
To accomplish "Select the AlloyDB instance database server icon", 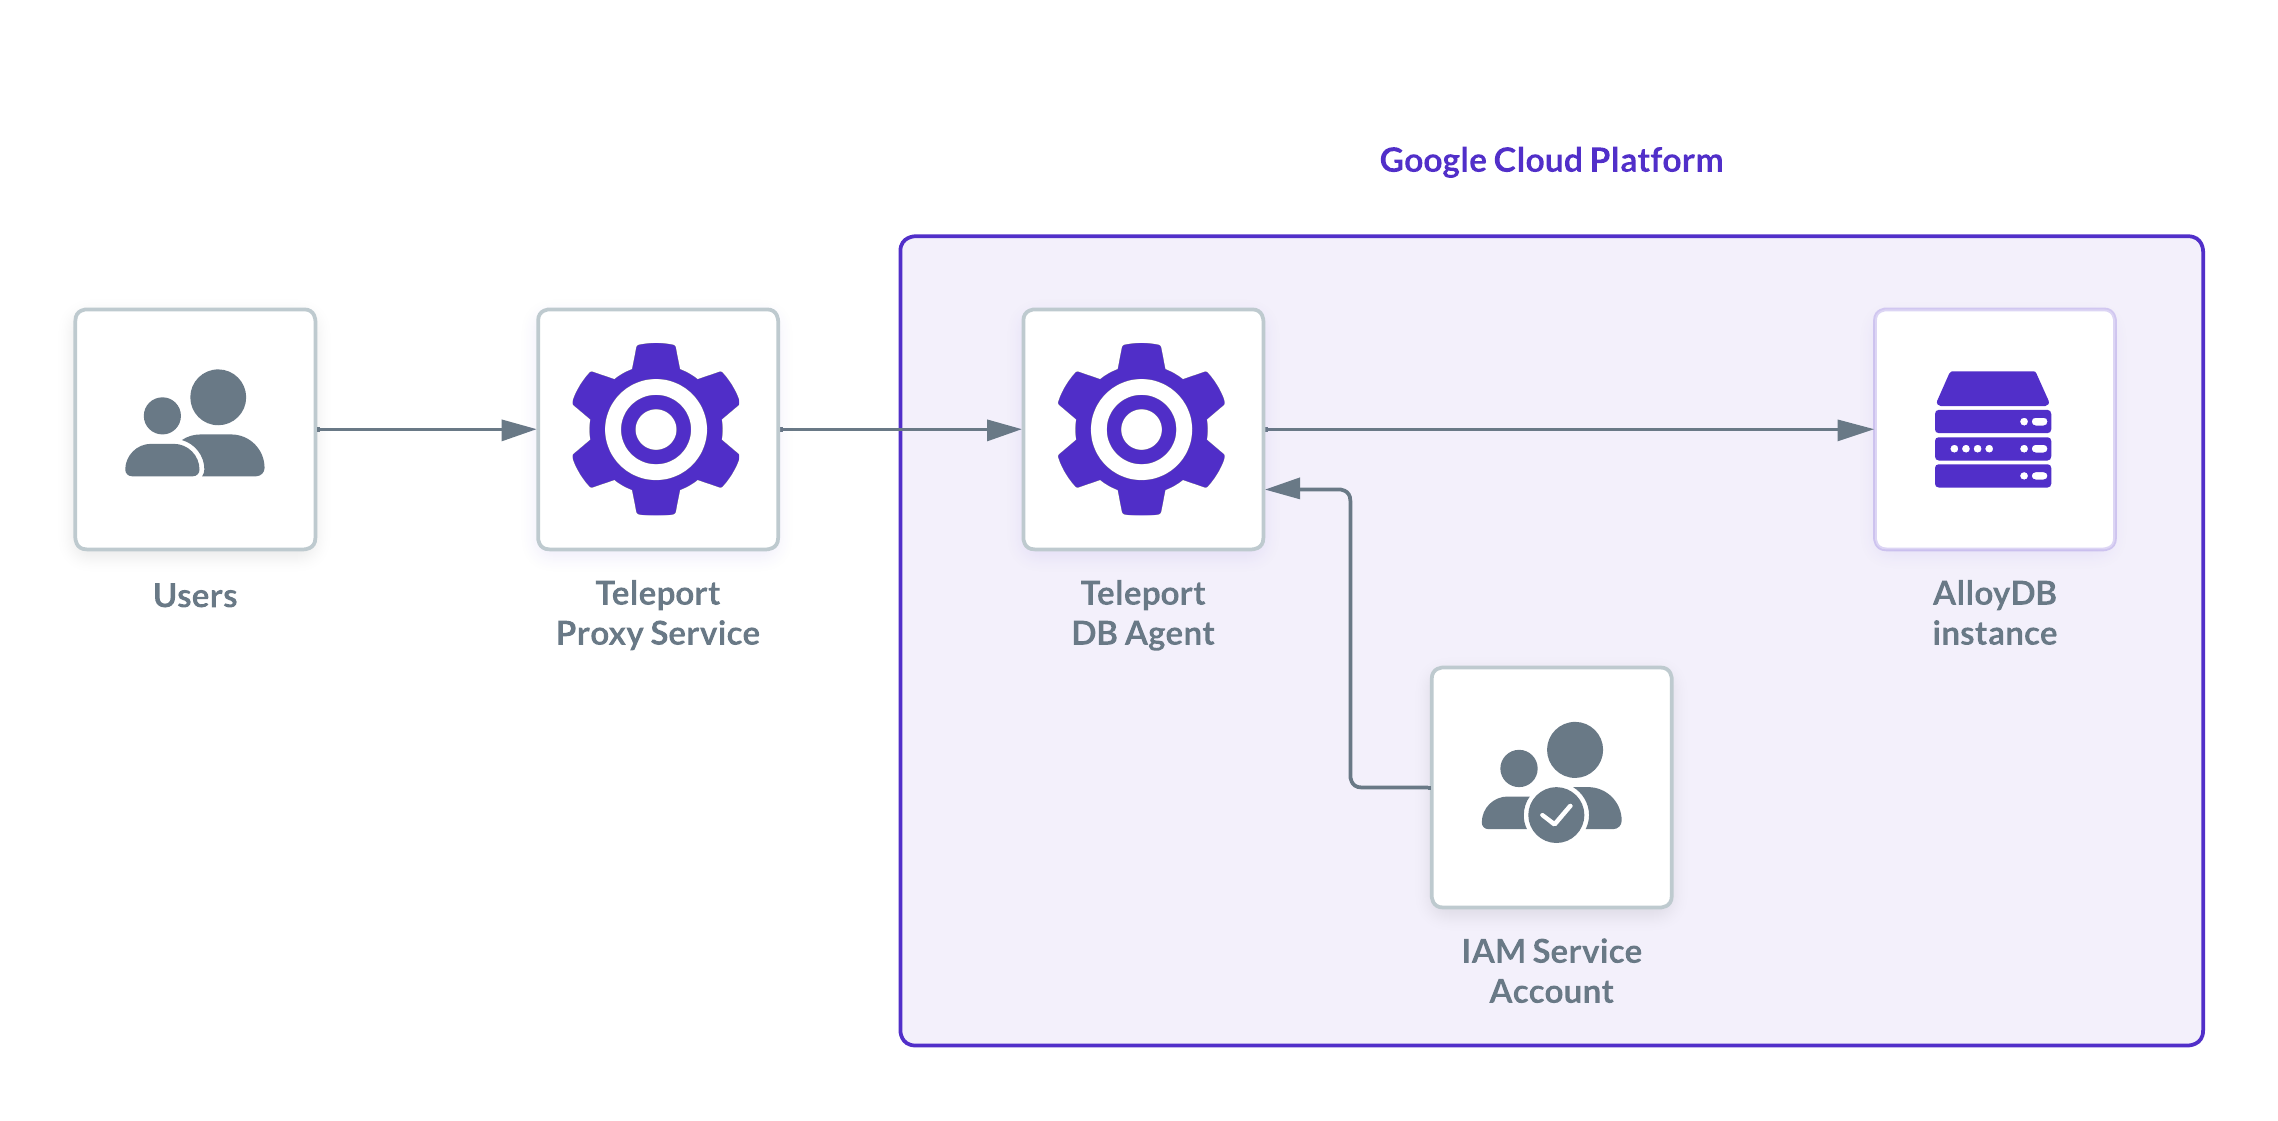I will pos(1993,430).
